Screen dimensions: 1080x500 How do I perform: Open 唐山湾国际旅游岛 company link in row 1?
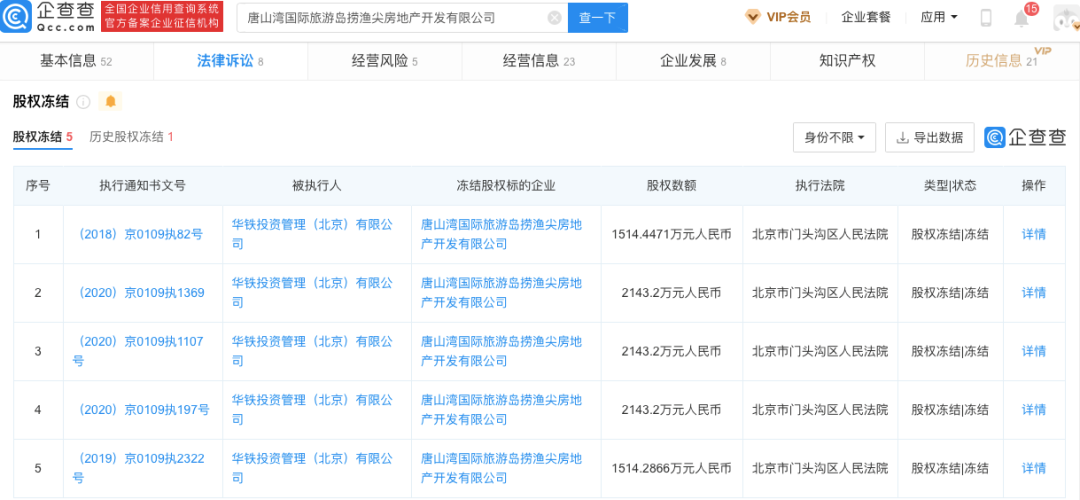pyautogui.click(x=501, y=234)
